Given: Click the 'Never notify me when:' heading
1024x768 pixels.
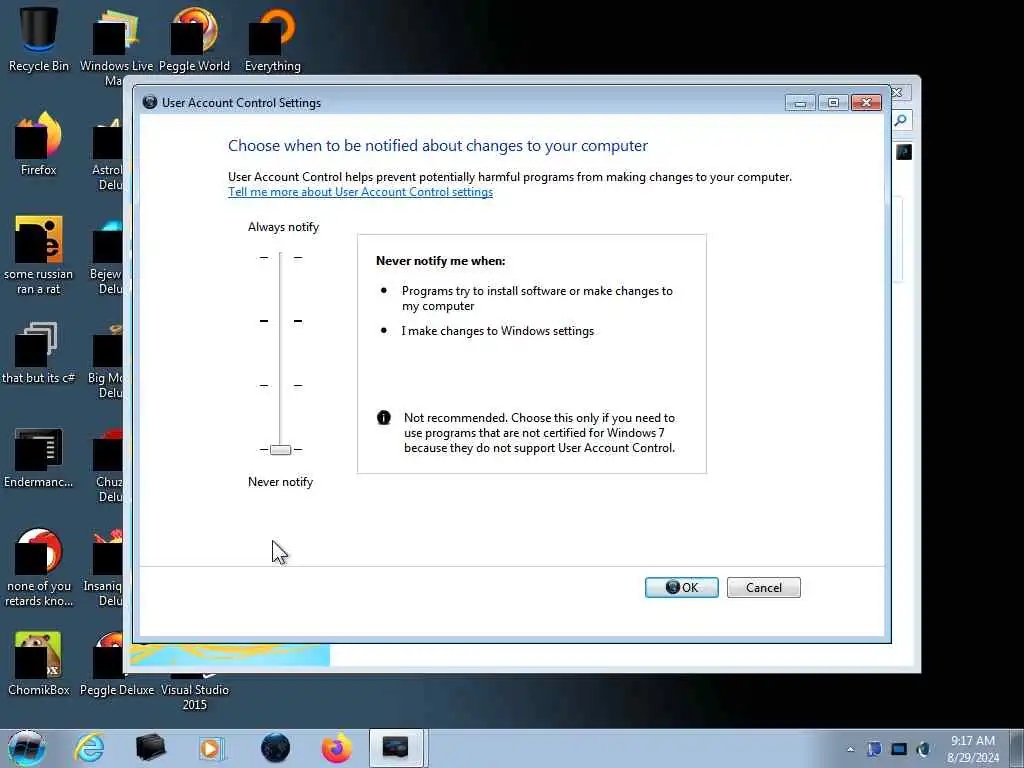Looking at the screenshot, I should (x=441, y=261).
